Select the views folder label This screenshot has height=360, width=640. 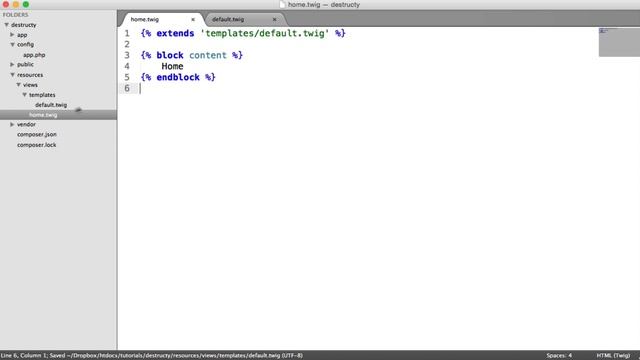pyautogui.click(x=30, y=85)
